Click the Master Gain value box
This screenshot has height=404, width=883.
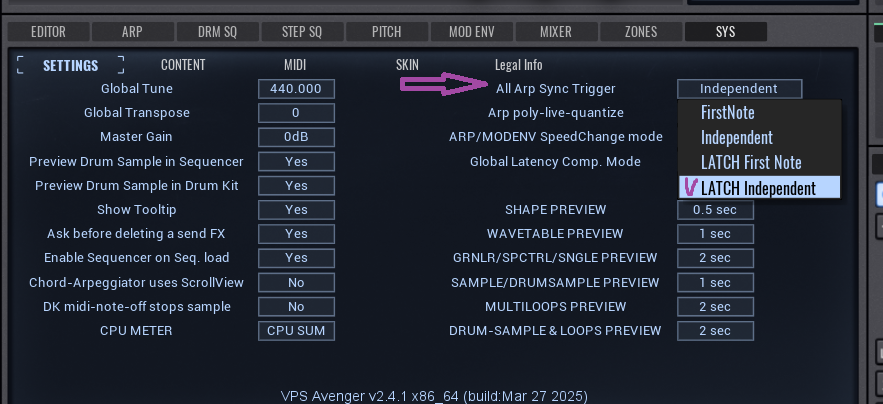tap(296, 137)
